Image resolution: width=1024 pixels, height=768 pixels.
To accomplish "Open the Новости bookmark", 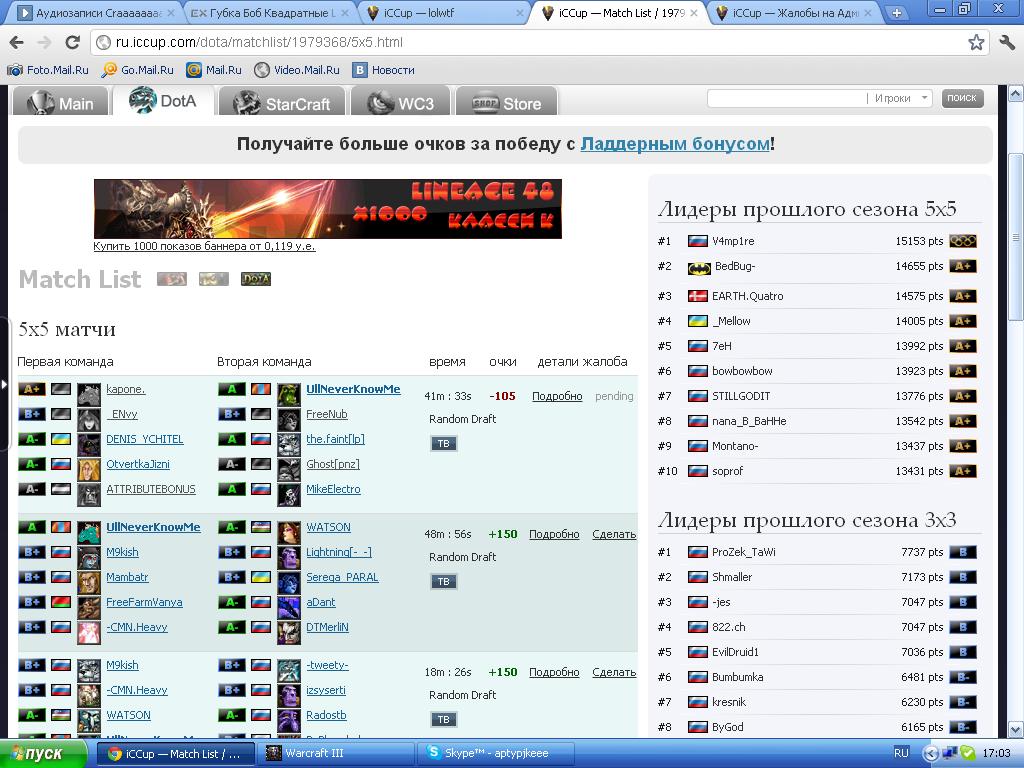I will click(384, 70).
